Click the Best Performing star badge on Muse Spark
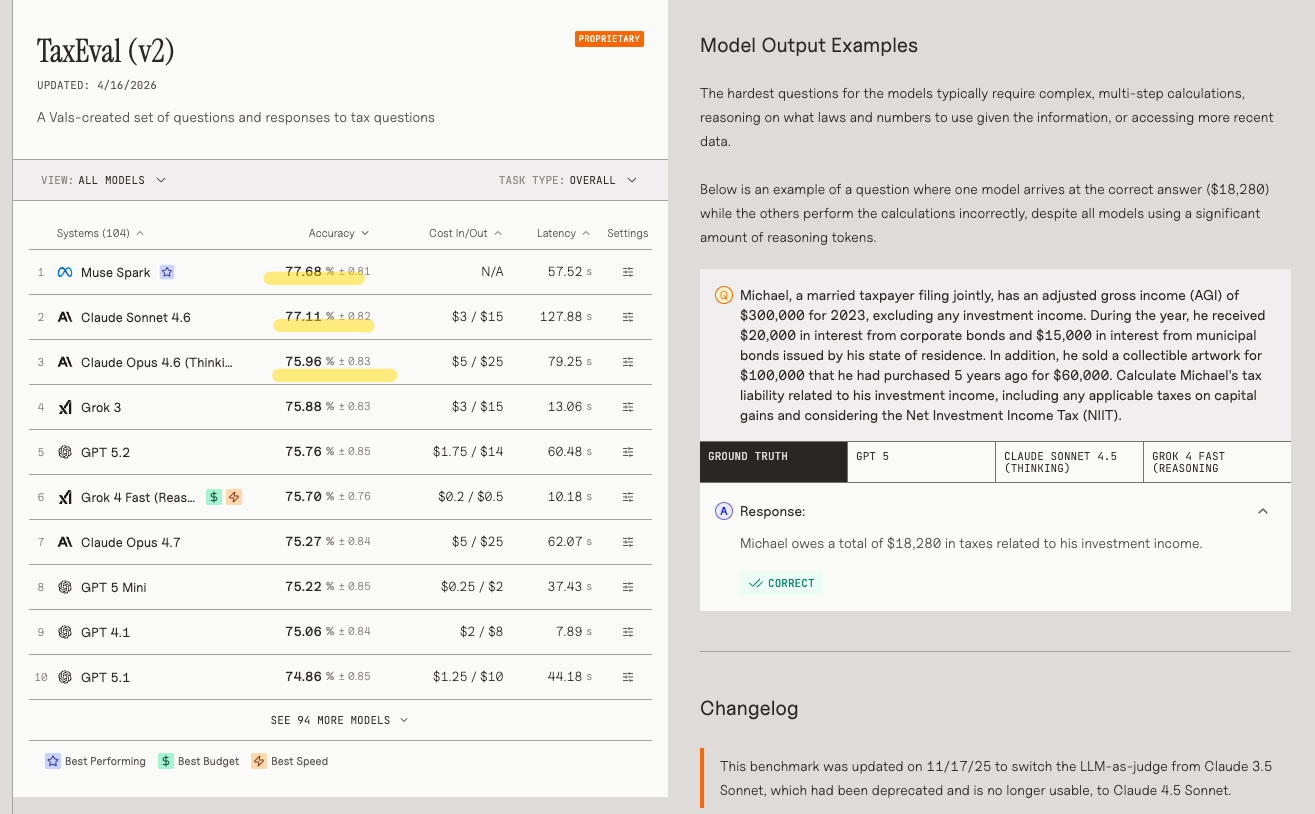 pyautogui.click(x=167, y=272)
